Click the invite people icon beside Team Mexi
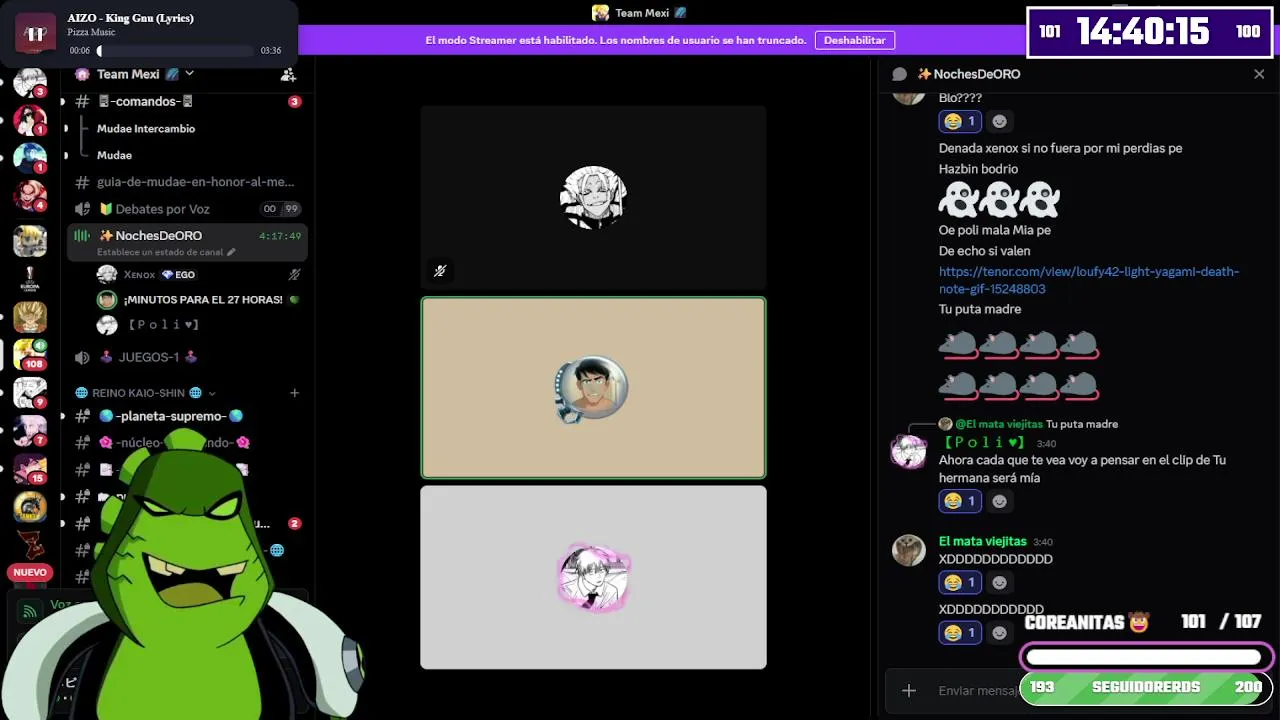This screenshot has height=720, width=1280. [288, 74]
